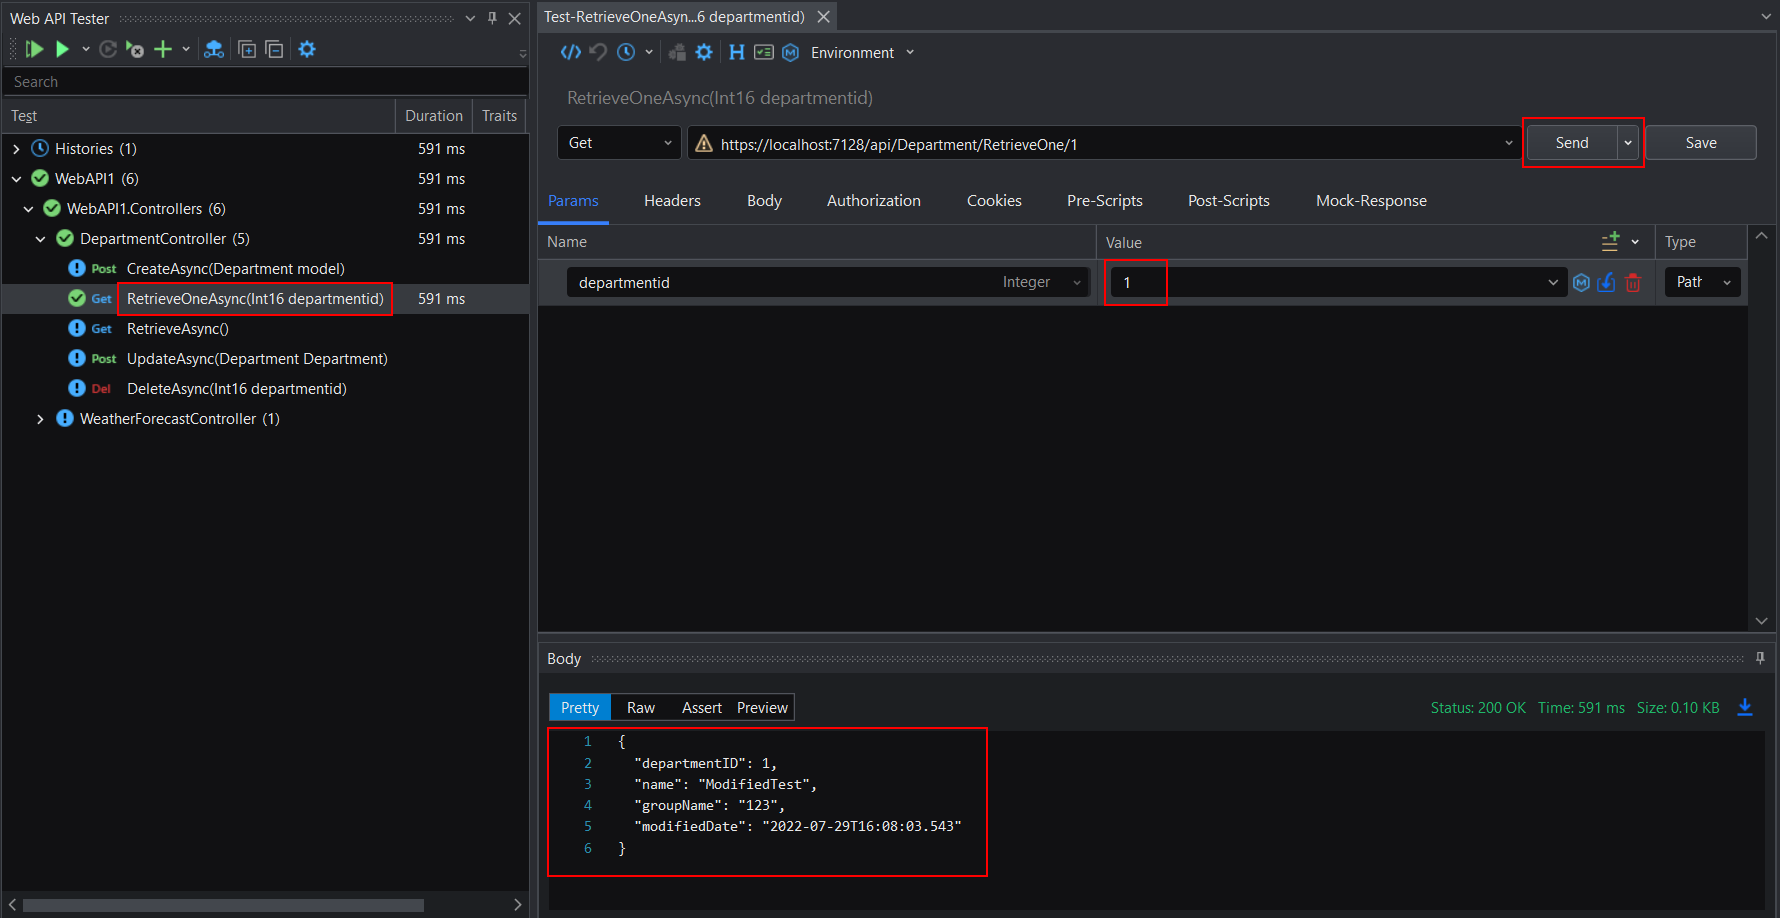Click the green Run All Tests icon
Viewport: 1780px width, 918px height.
tap(34, 49)
